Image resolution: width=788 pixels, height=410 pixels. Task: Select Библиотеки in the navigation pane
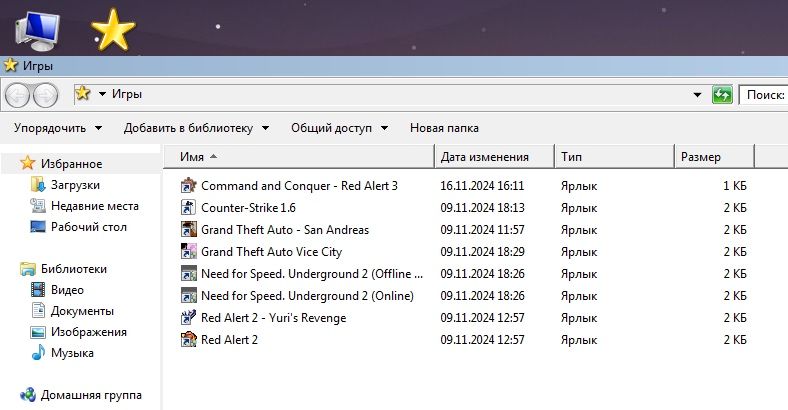pyautogui.click(x=74, y=269)
